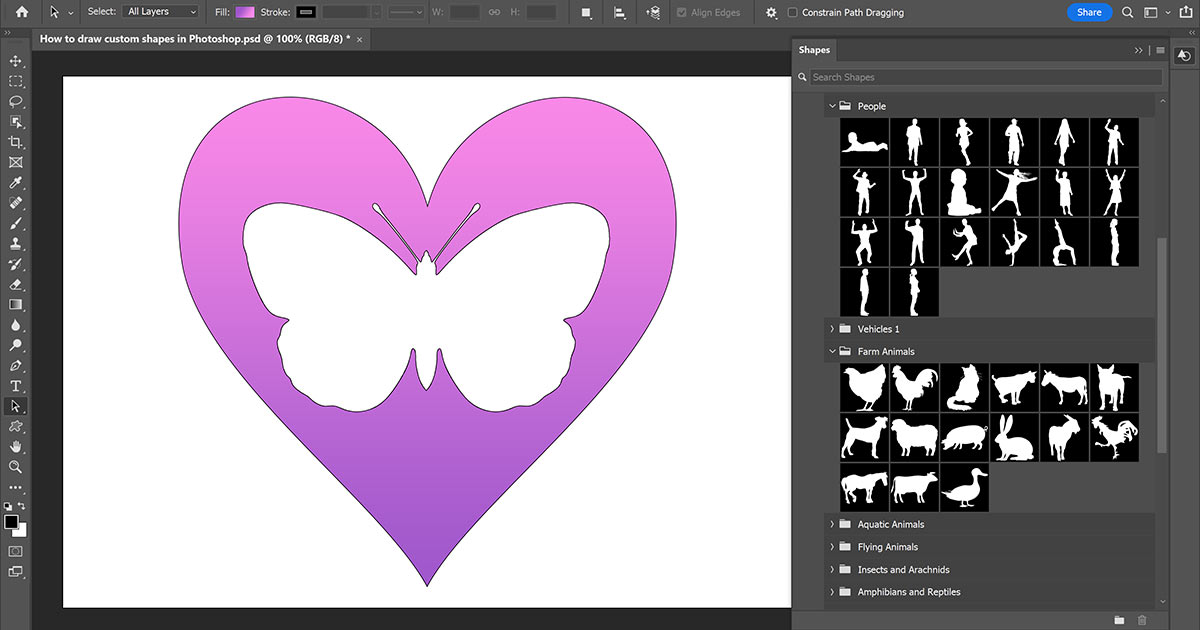The height and width of the screenshot is (630, 1200).
Task: Open Photoshop's search icon near Share
Action: click(x=1127, y=12)
